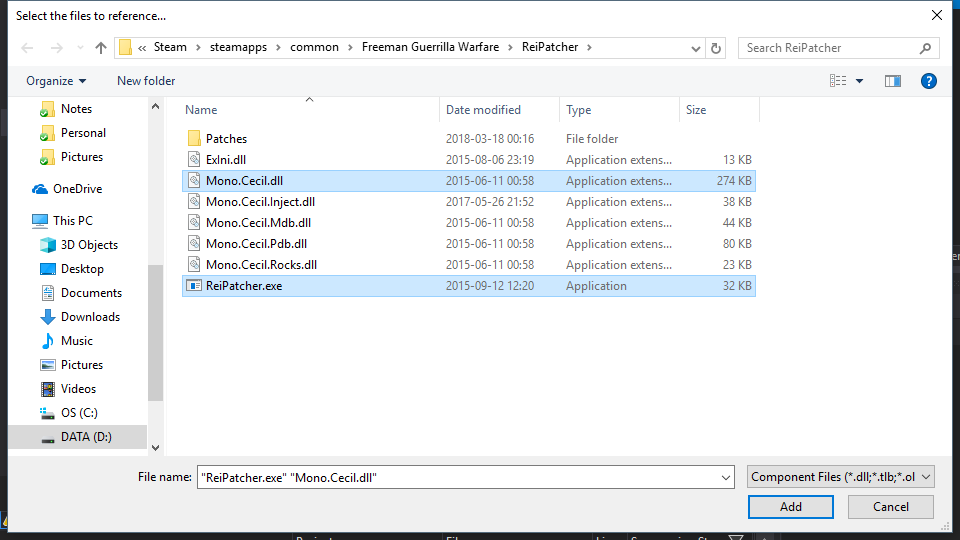The image size is (960, 540).
Task: Go up one folder level
Action: pyautogui.click(x=101, y=48)
